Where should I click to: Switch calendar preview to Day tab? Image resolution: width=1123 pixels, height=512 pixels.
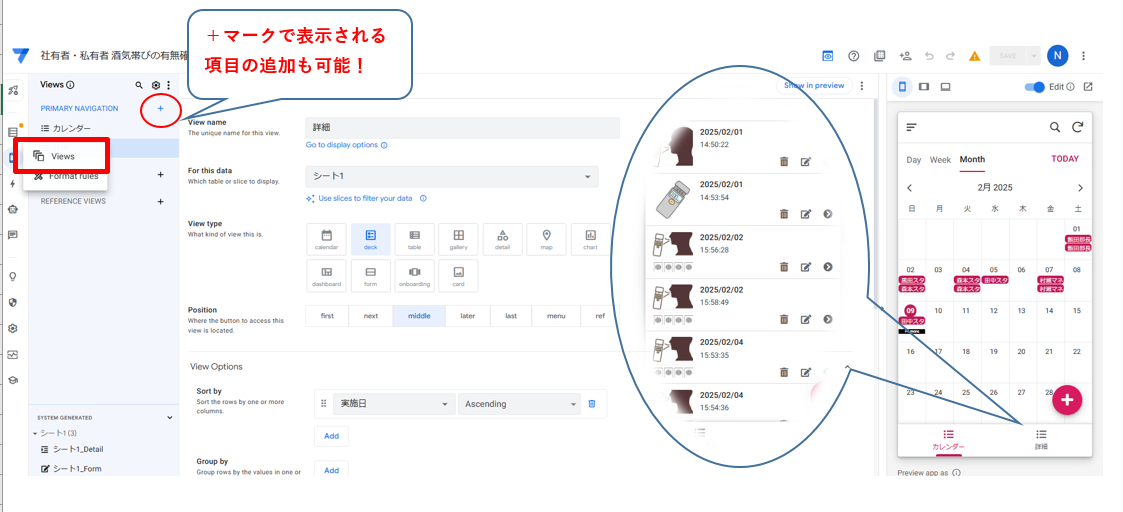click(914, 160)
